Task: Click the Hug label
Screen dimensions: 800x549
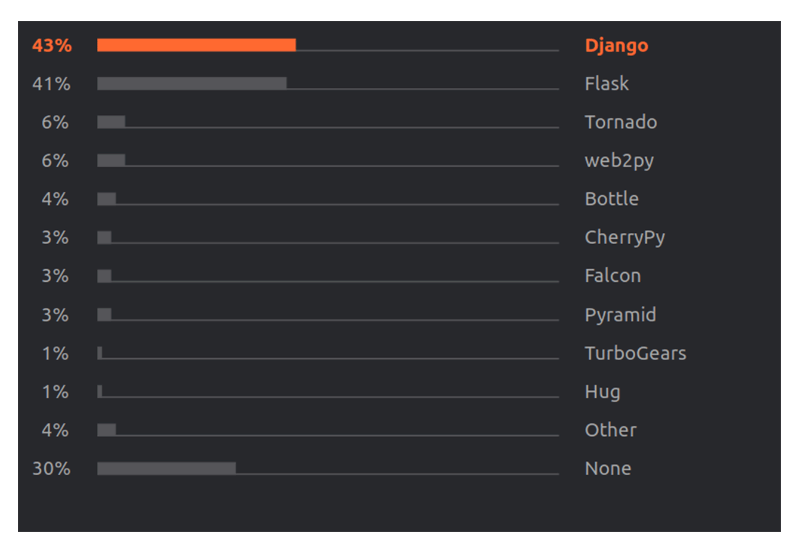Action: (x=602, y=392)
